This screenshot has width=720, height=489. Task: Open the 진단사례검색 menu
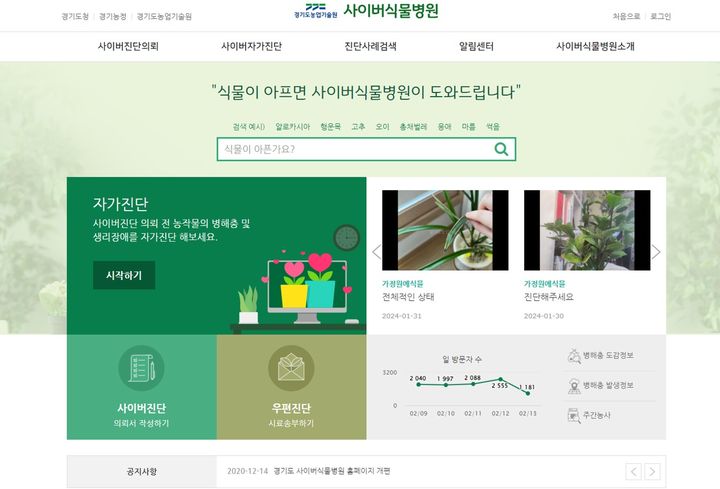(x=370, y=46)
